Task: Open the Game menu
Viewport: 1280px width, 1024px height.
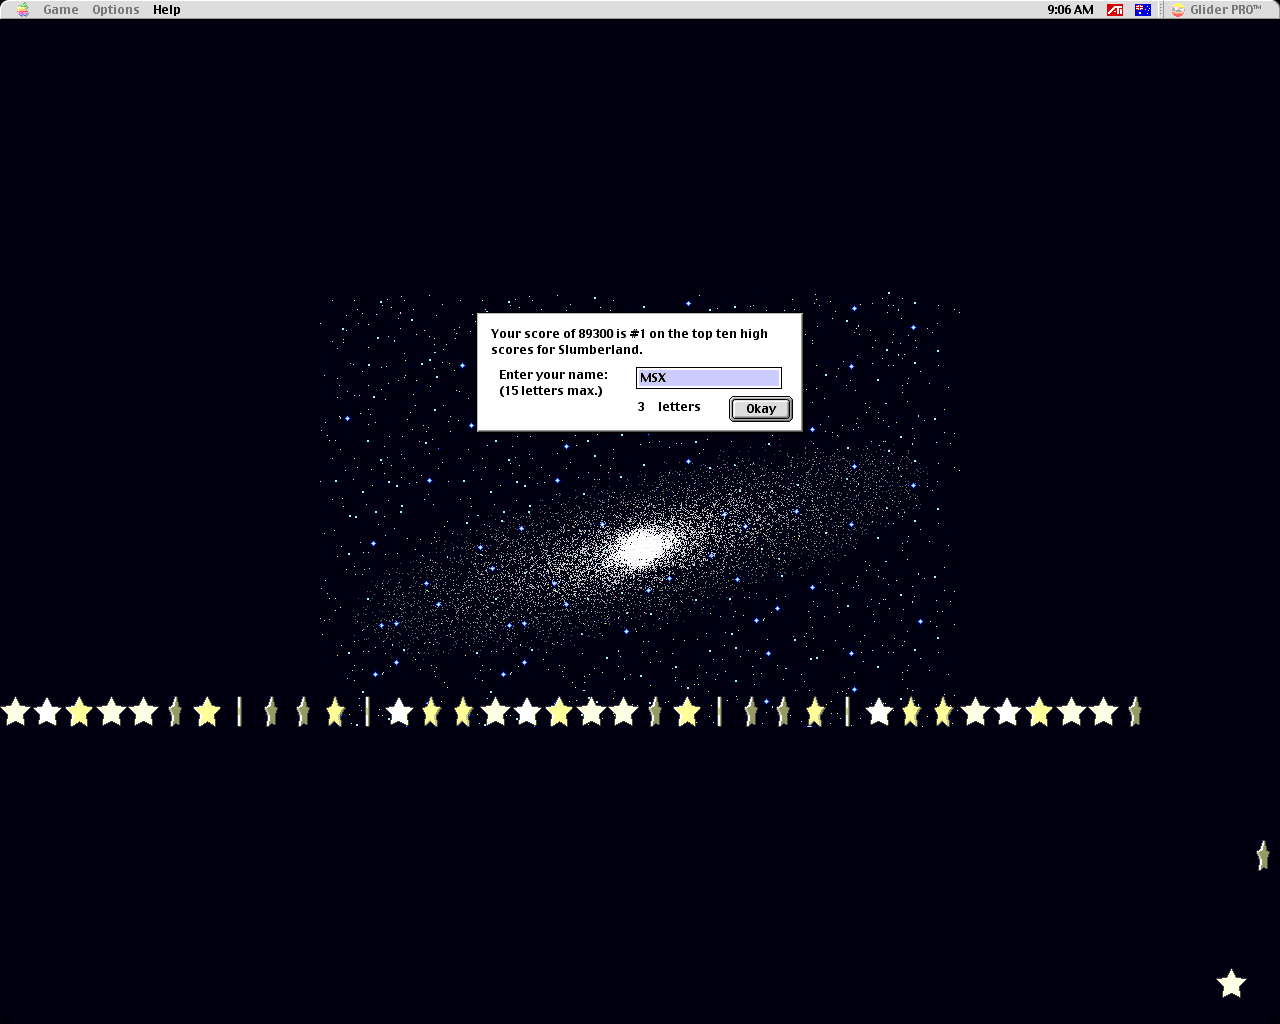Action: (x=61, y=10)
